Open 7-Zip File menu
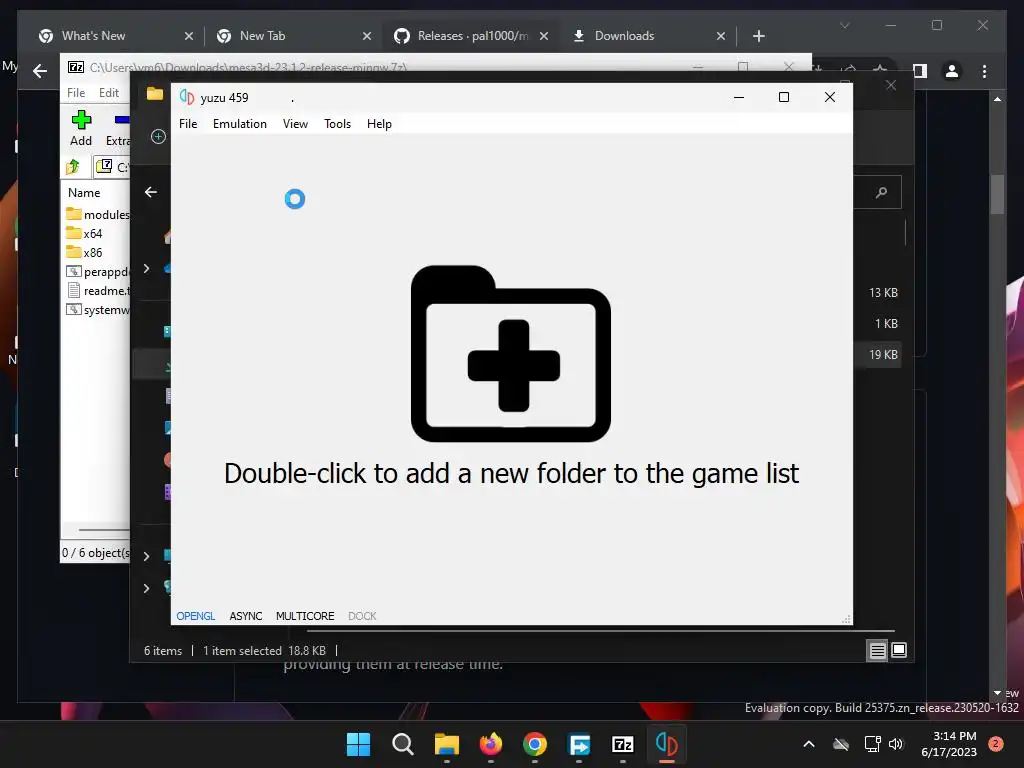This screenshot has height=768, width=1024. [76, 93]
